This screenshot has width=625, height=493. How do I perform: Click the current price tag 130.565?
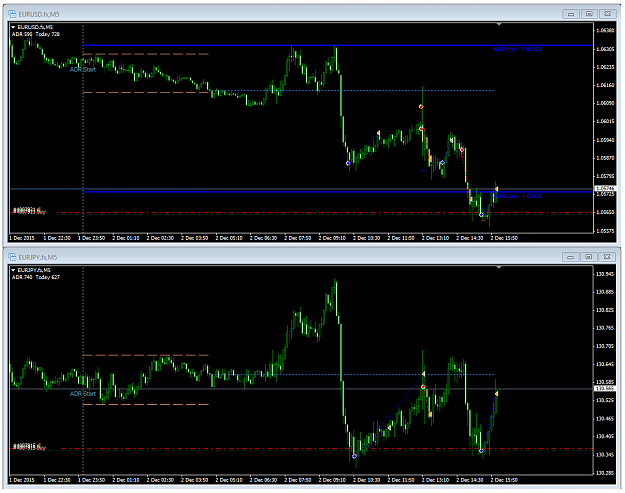605,389
